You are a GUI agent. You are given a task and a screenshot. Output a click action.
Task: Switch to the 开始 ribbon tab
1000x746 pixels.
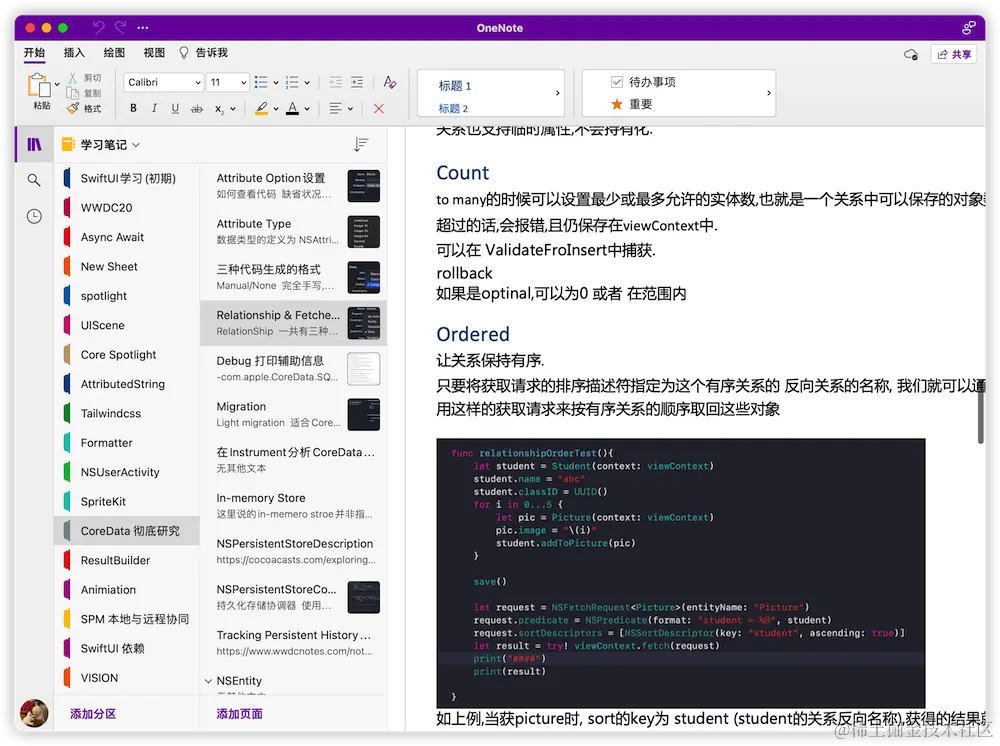point(34,53)
